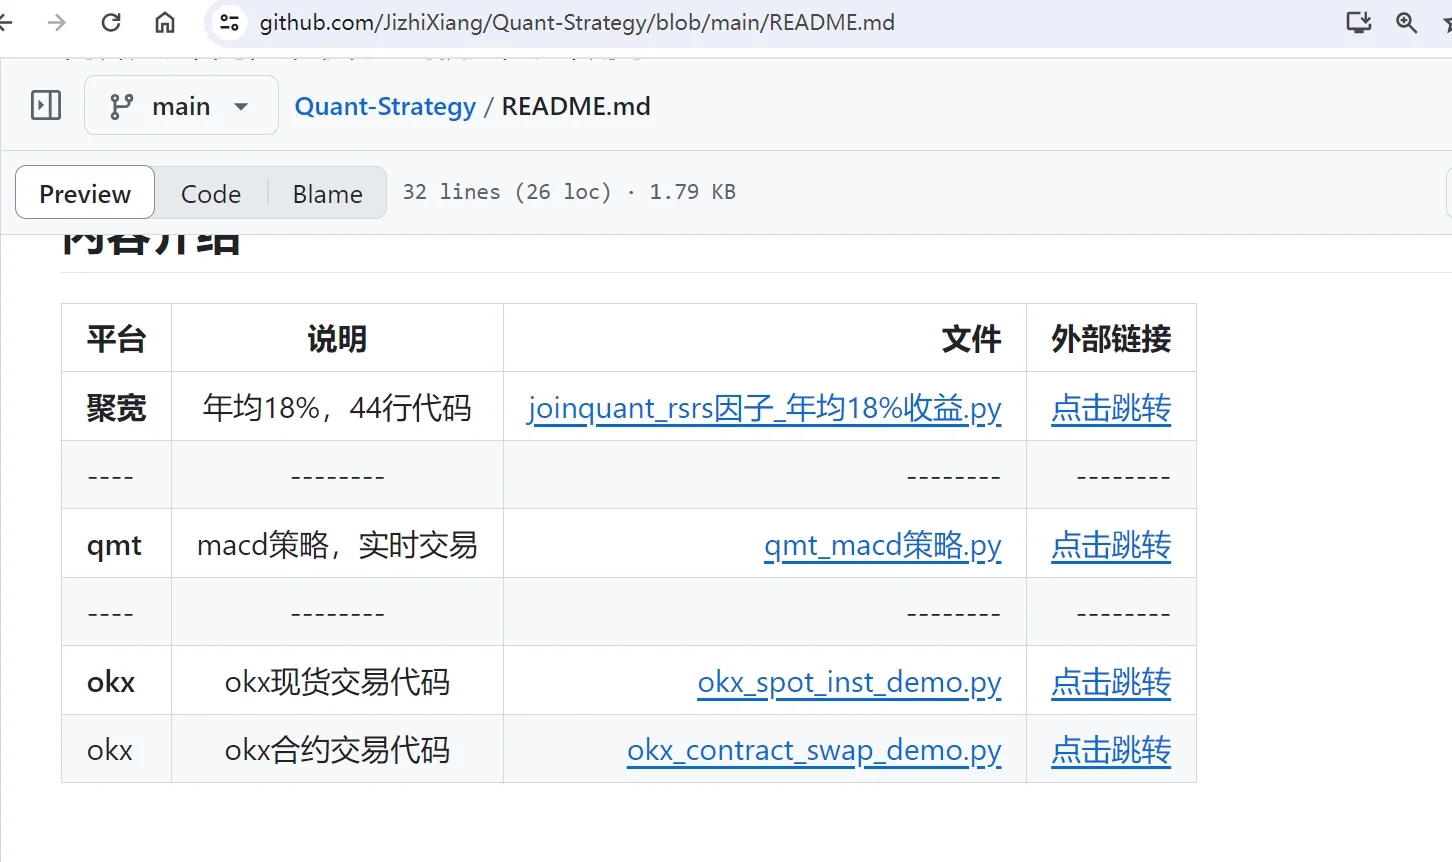
Task: Open the qmt_macd策略.py file link
Action: [x=883, y=545]
